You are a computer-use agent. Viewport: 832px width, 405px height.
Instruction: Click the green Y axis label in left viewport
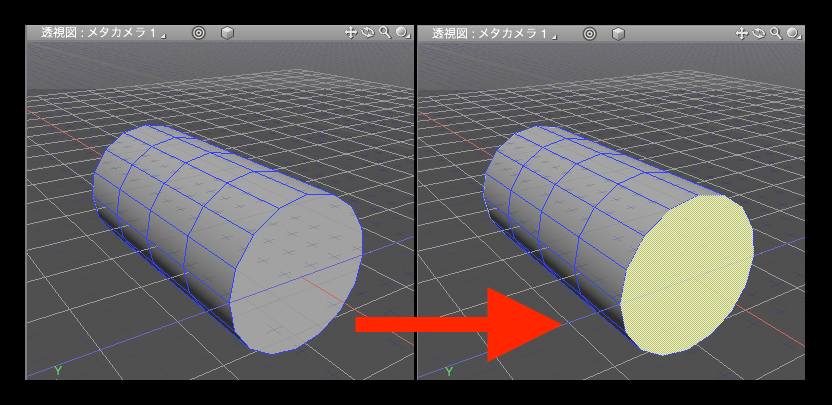tap(58, 371)
